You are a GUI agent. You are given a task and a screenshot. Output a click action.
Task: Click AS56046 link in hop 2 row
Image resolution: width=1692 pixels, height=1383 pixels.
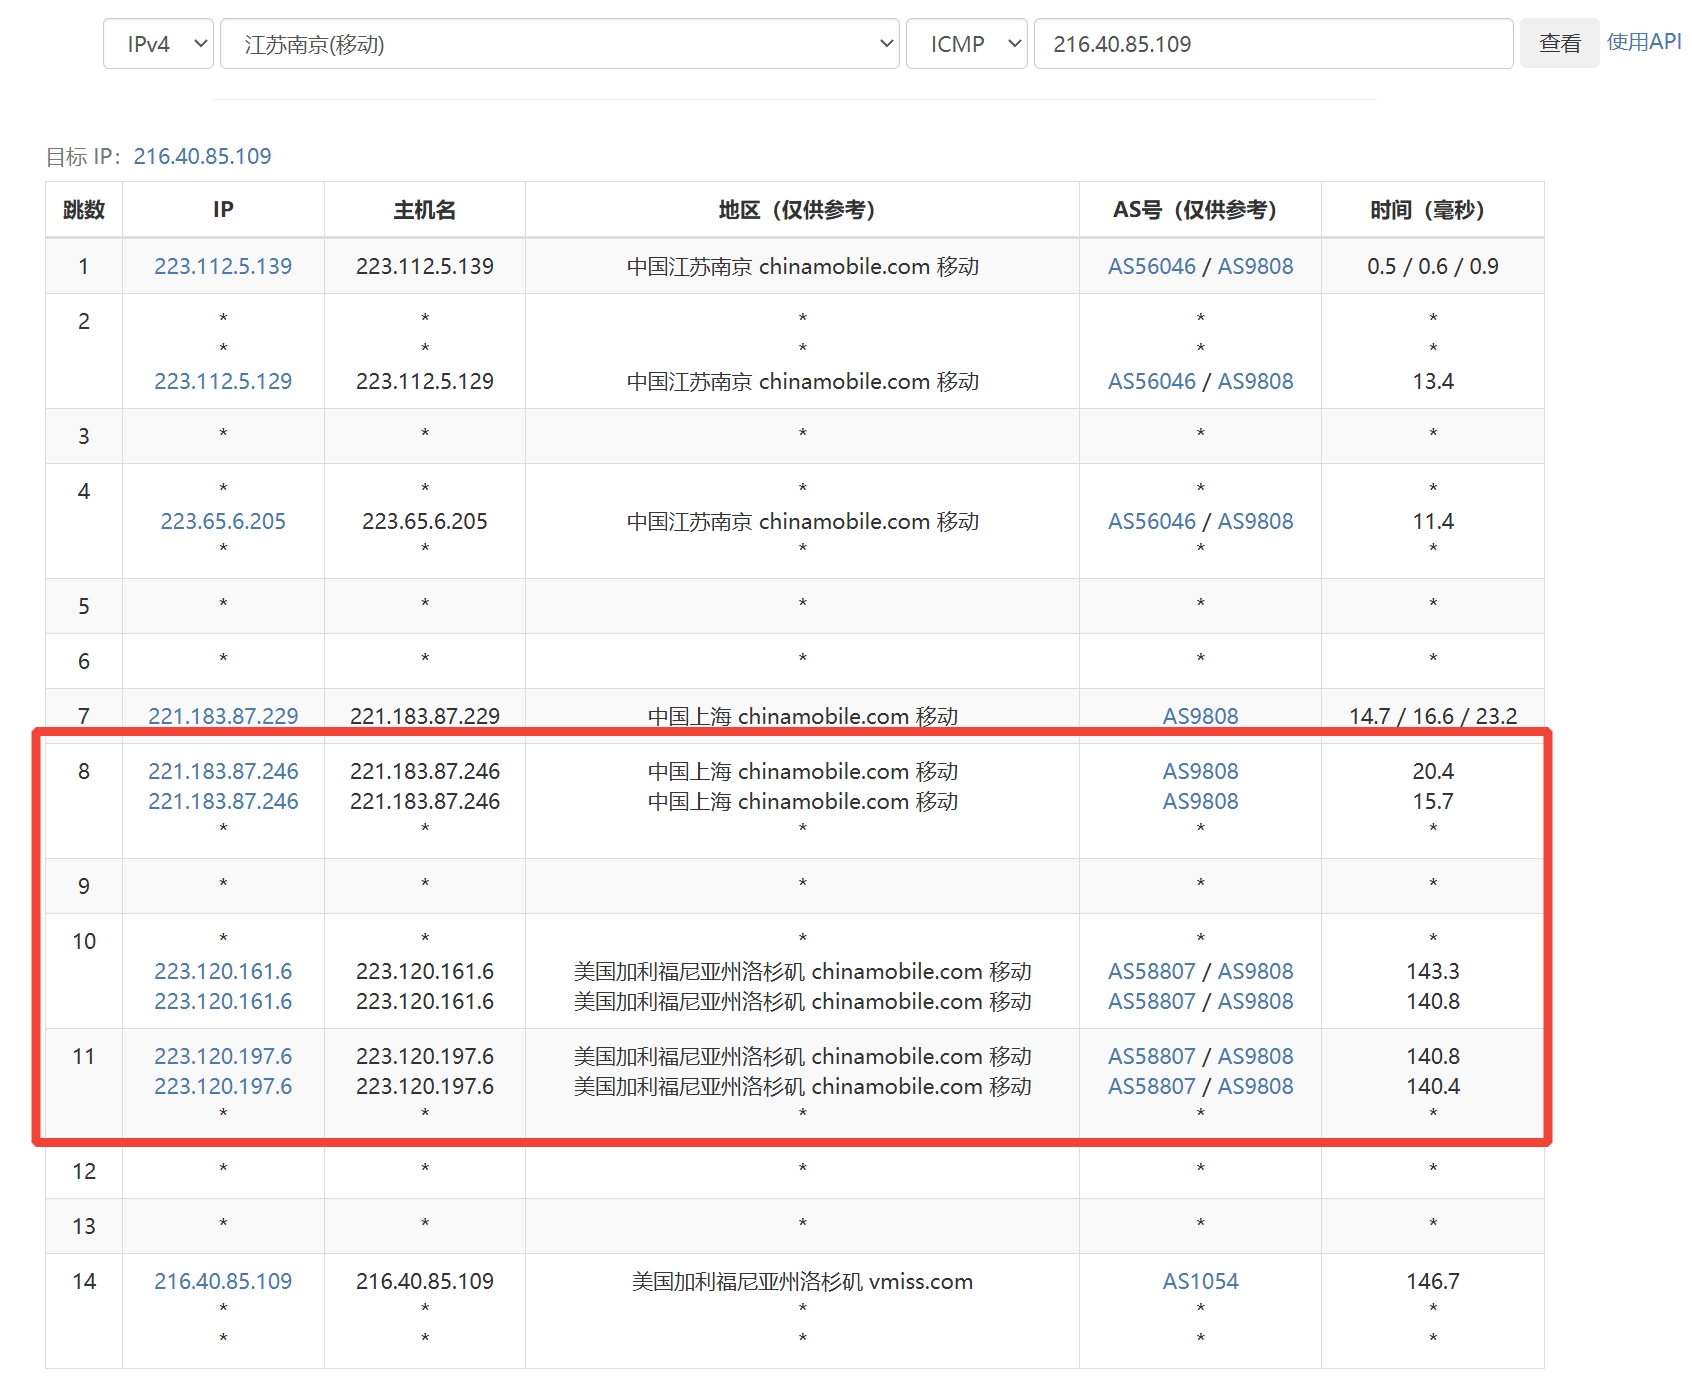1152,381
